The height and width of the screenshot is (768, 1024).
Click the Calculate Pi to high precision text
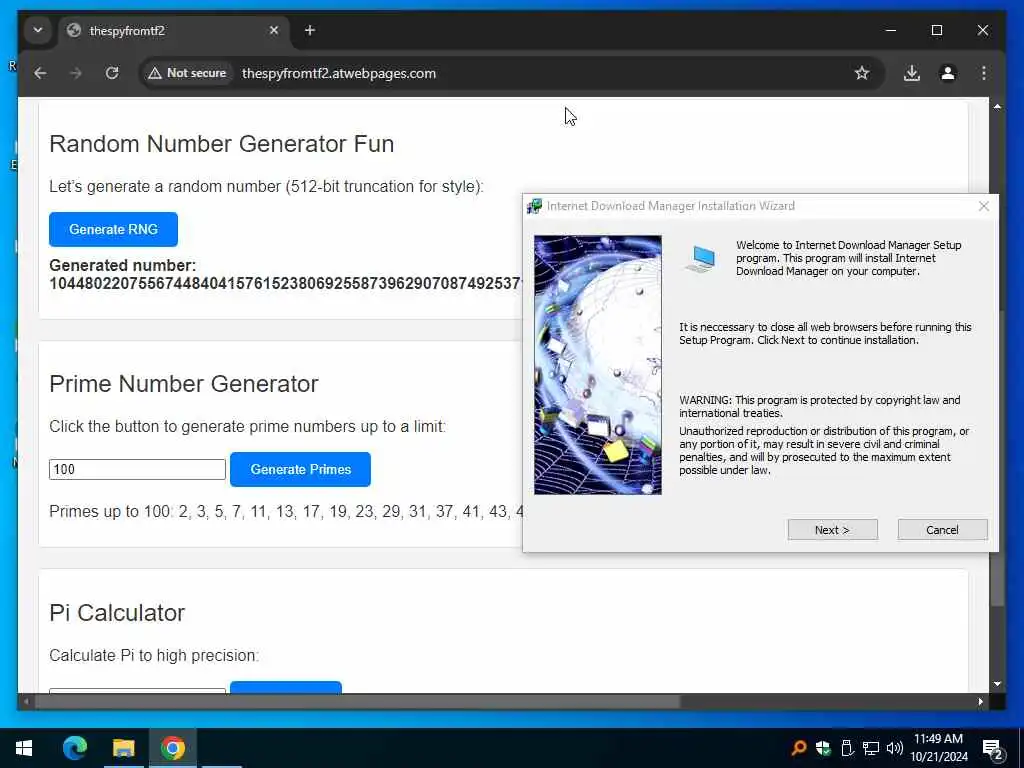pos(154,656)
